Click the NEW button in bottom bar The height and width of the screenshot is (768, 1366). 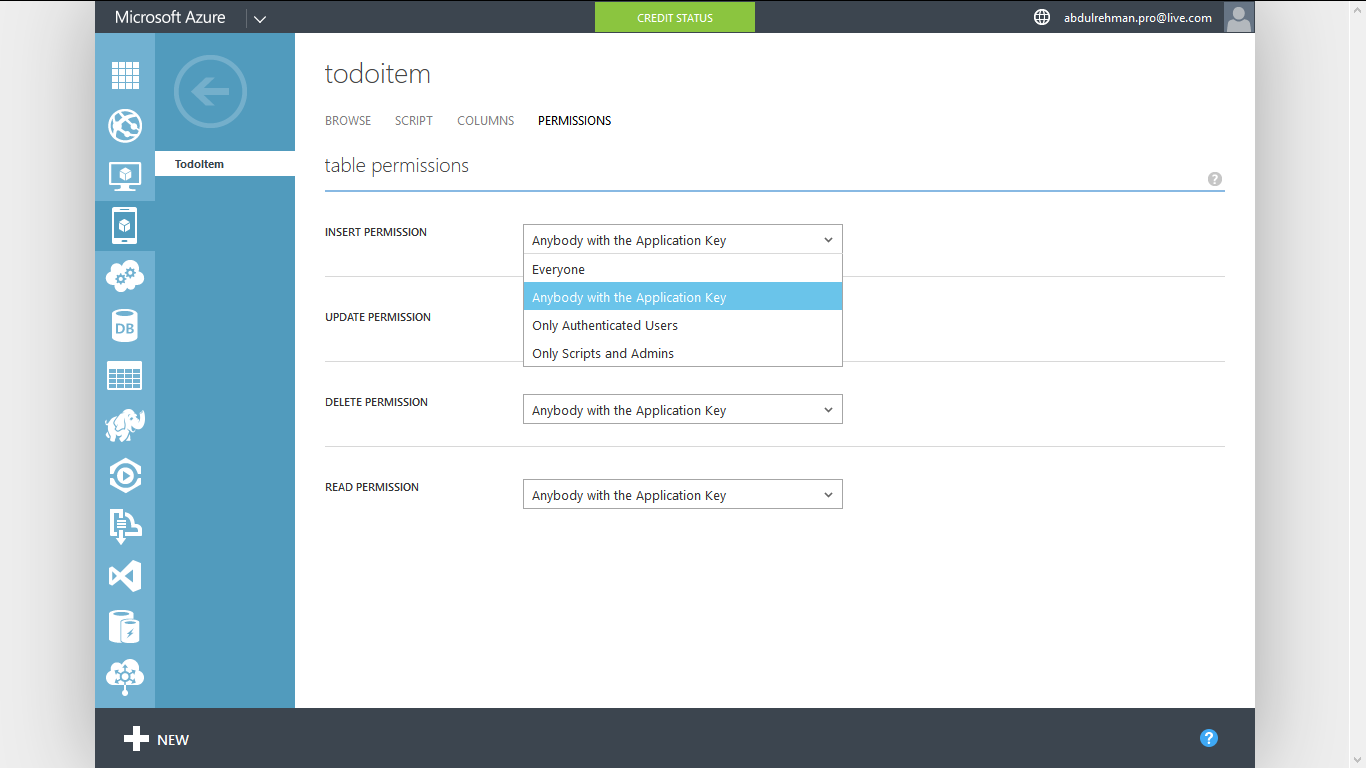click(x=157, y=740)
